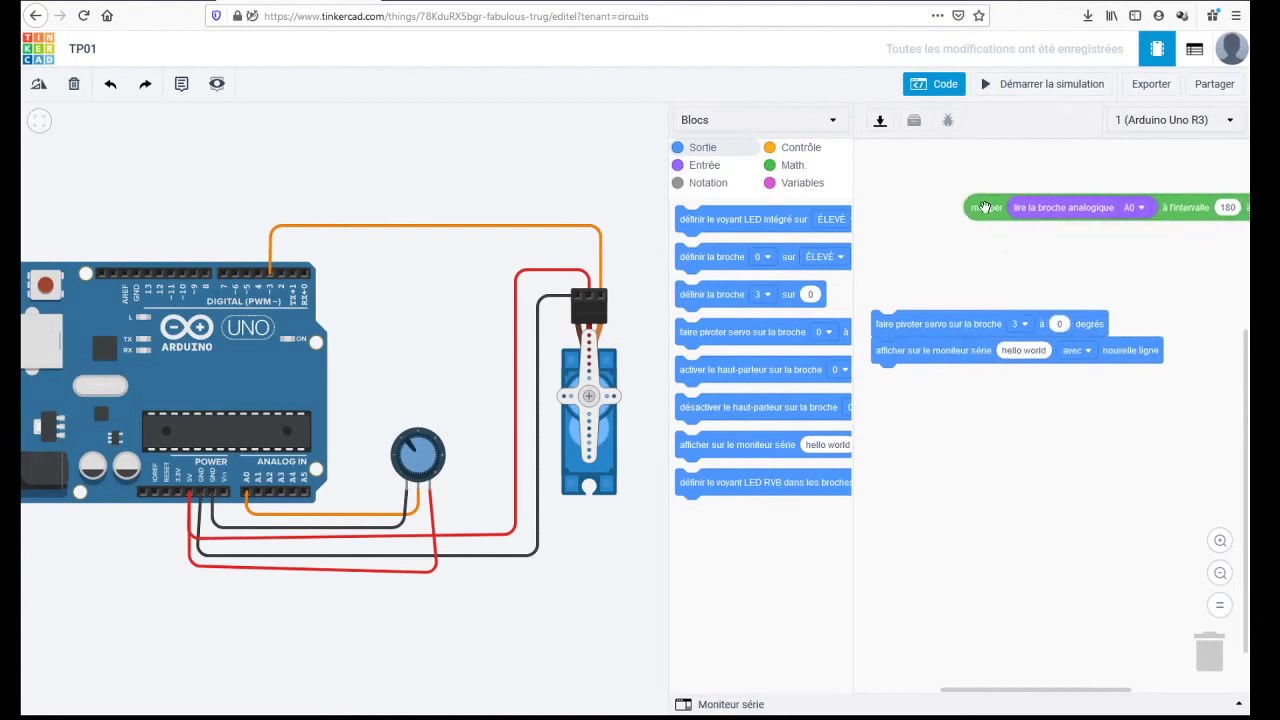Click the potentiometer knob in the circuit

[418, 455]
